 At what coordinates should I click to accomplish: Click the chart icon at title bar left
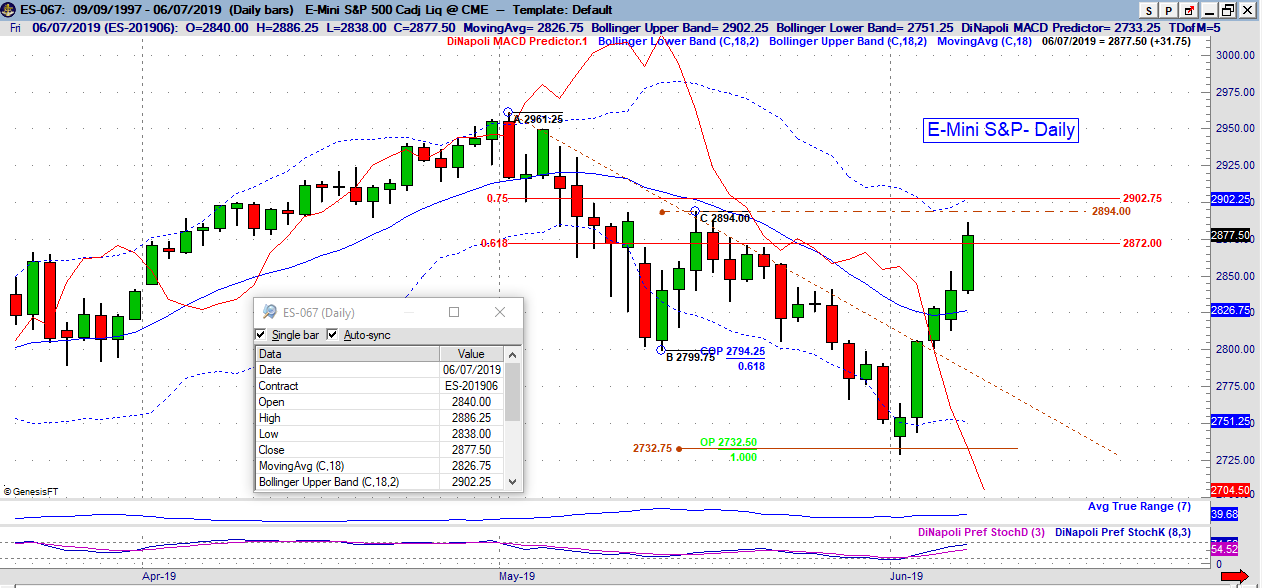(x=9, y=9)
